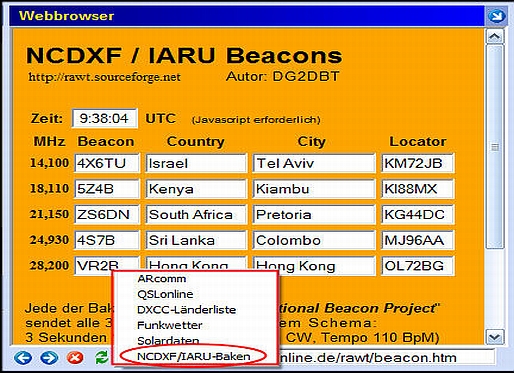Viewport: 514px width, 373px height.
Task: Click the Sri Lanka country field
Action: 196,240
